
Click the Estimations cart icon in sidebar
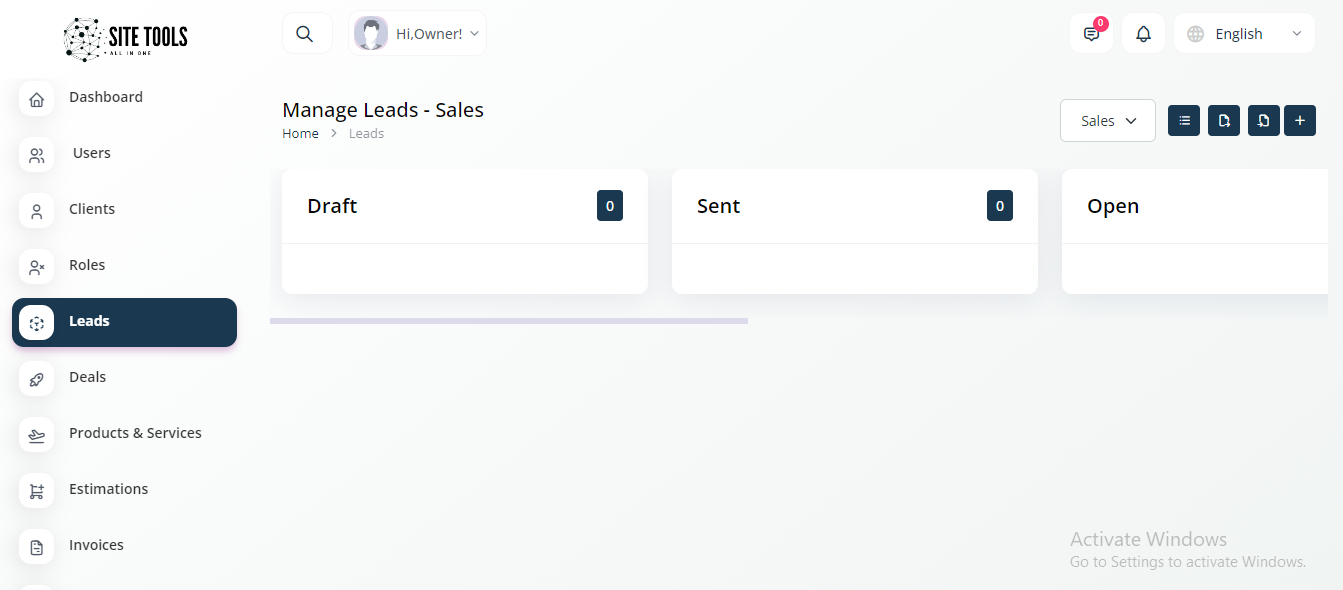(x=37, y=491)
